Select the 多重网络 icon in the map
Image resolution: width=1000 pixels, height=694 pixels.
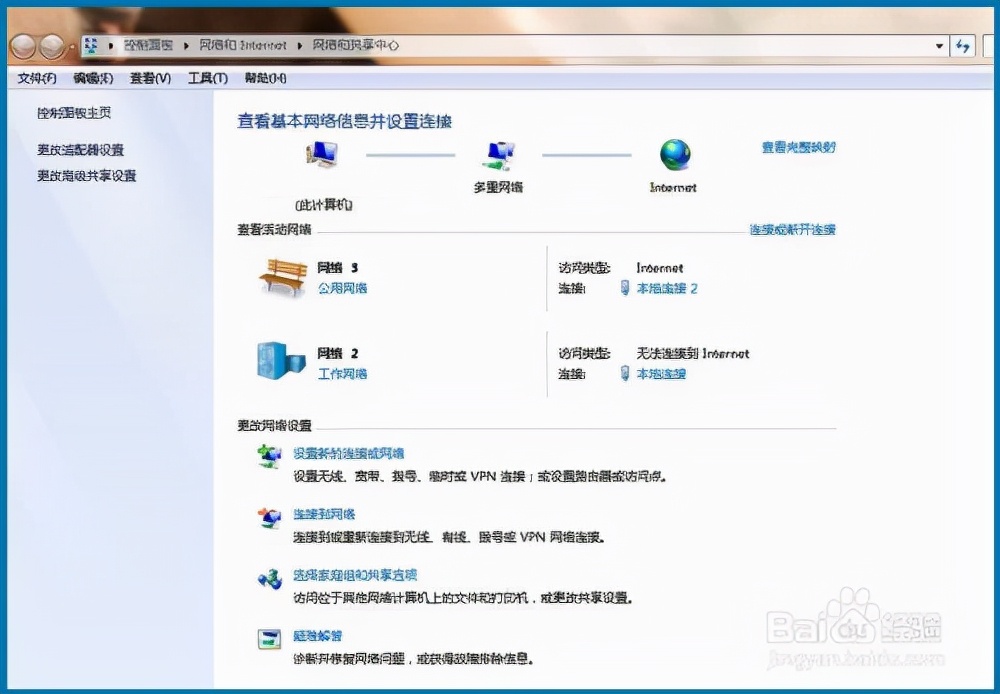tap(498, 155)
